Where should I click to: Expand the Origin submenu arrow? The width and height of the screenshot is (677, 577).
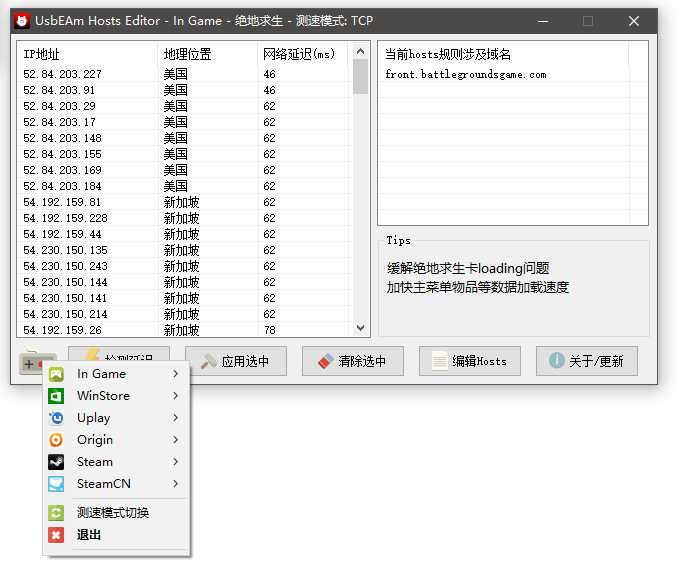click(x=176, y=440)
